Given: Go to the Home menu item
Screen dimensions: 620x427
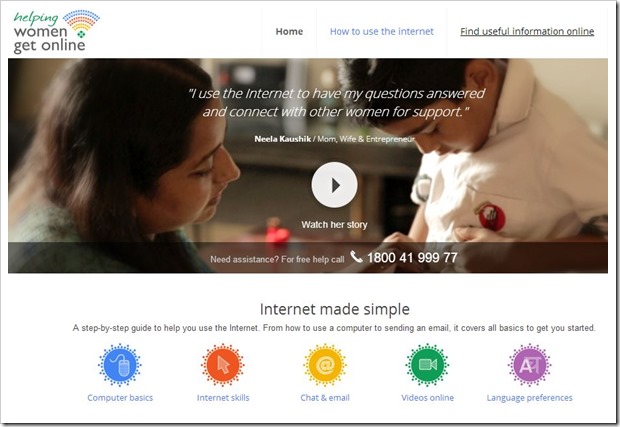Looking at the screenshot, I should (289, 31).
